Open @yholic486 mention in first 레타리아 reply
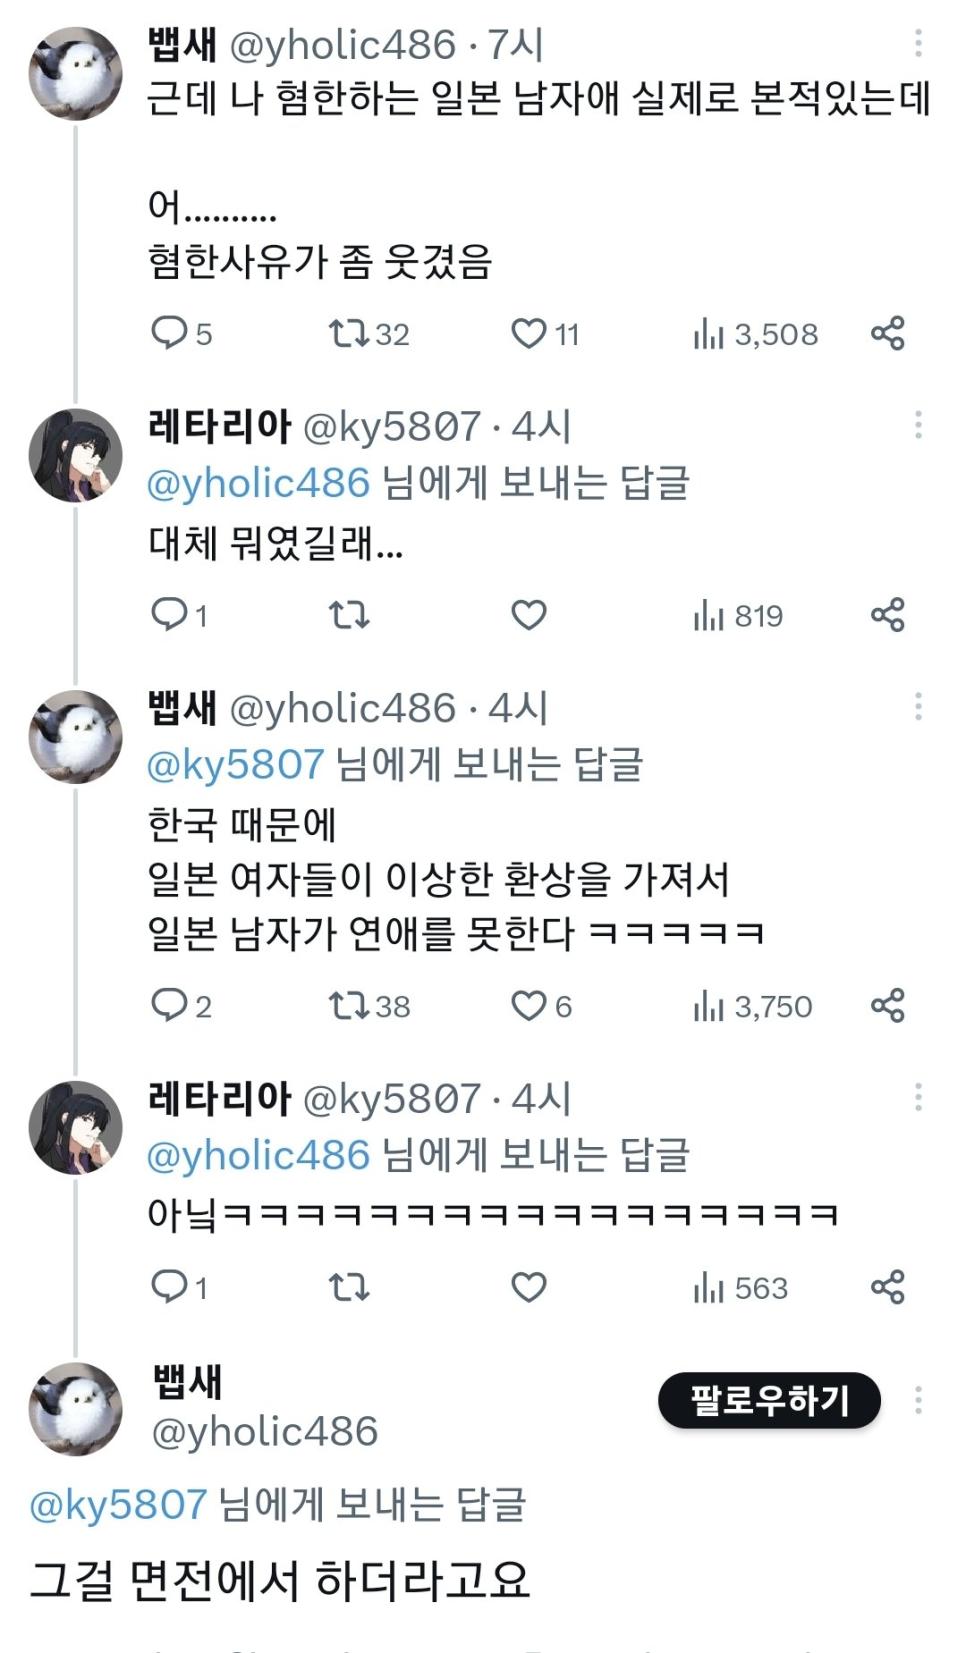This screenshot has height=1653, width=966. (x=258, y=483)
